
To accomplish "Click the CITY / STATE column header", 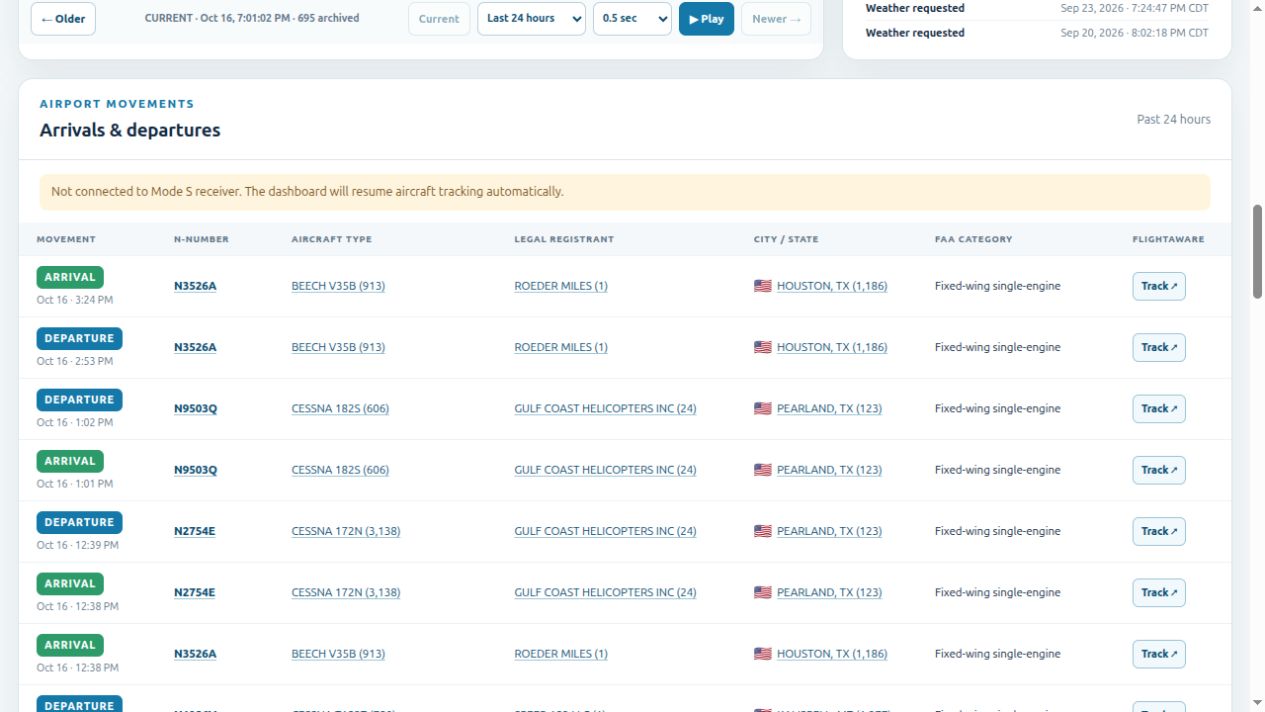I will pos(786,239).
